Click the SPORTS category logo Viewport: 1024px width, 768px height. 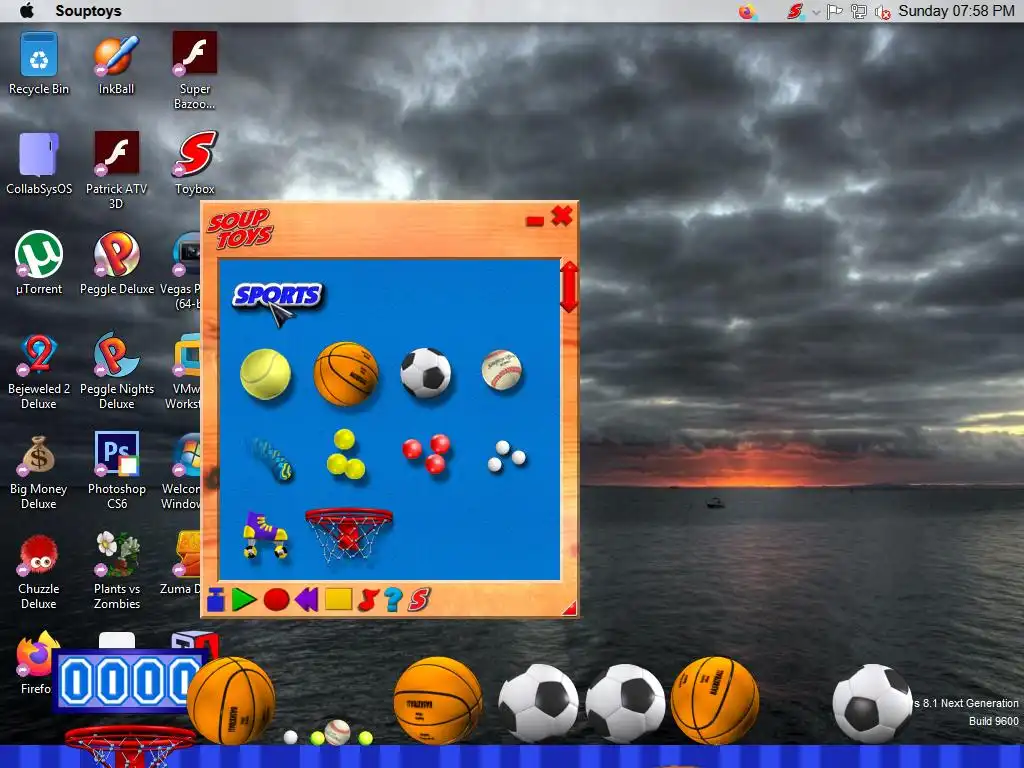click(278, 296)
